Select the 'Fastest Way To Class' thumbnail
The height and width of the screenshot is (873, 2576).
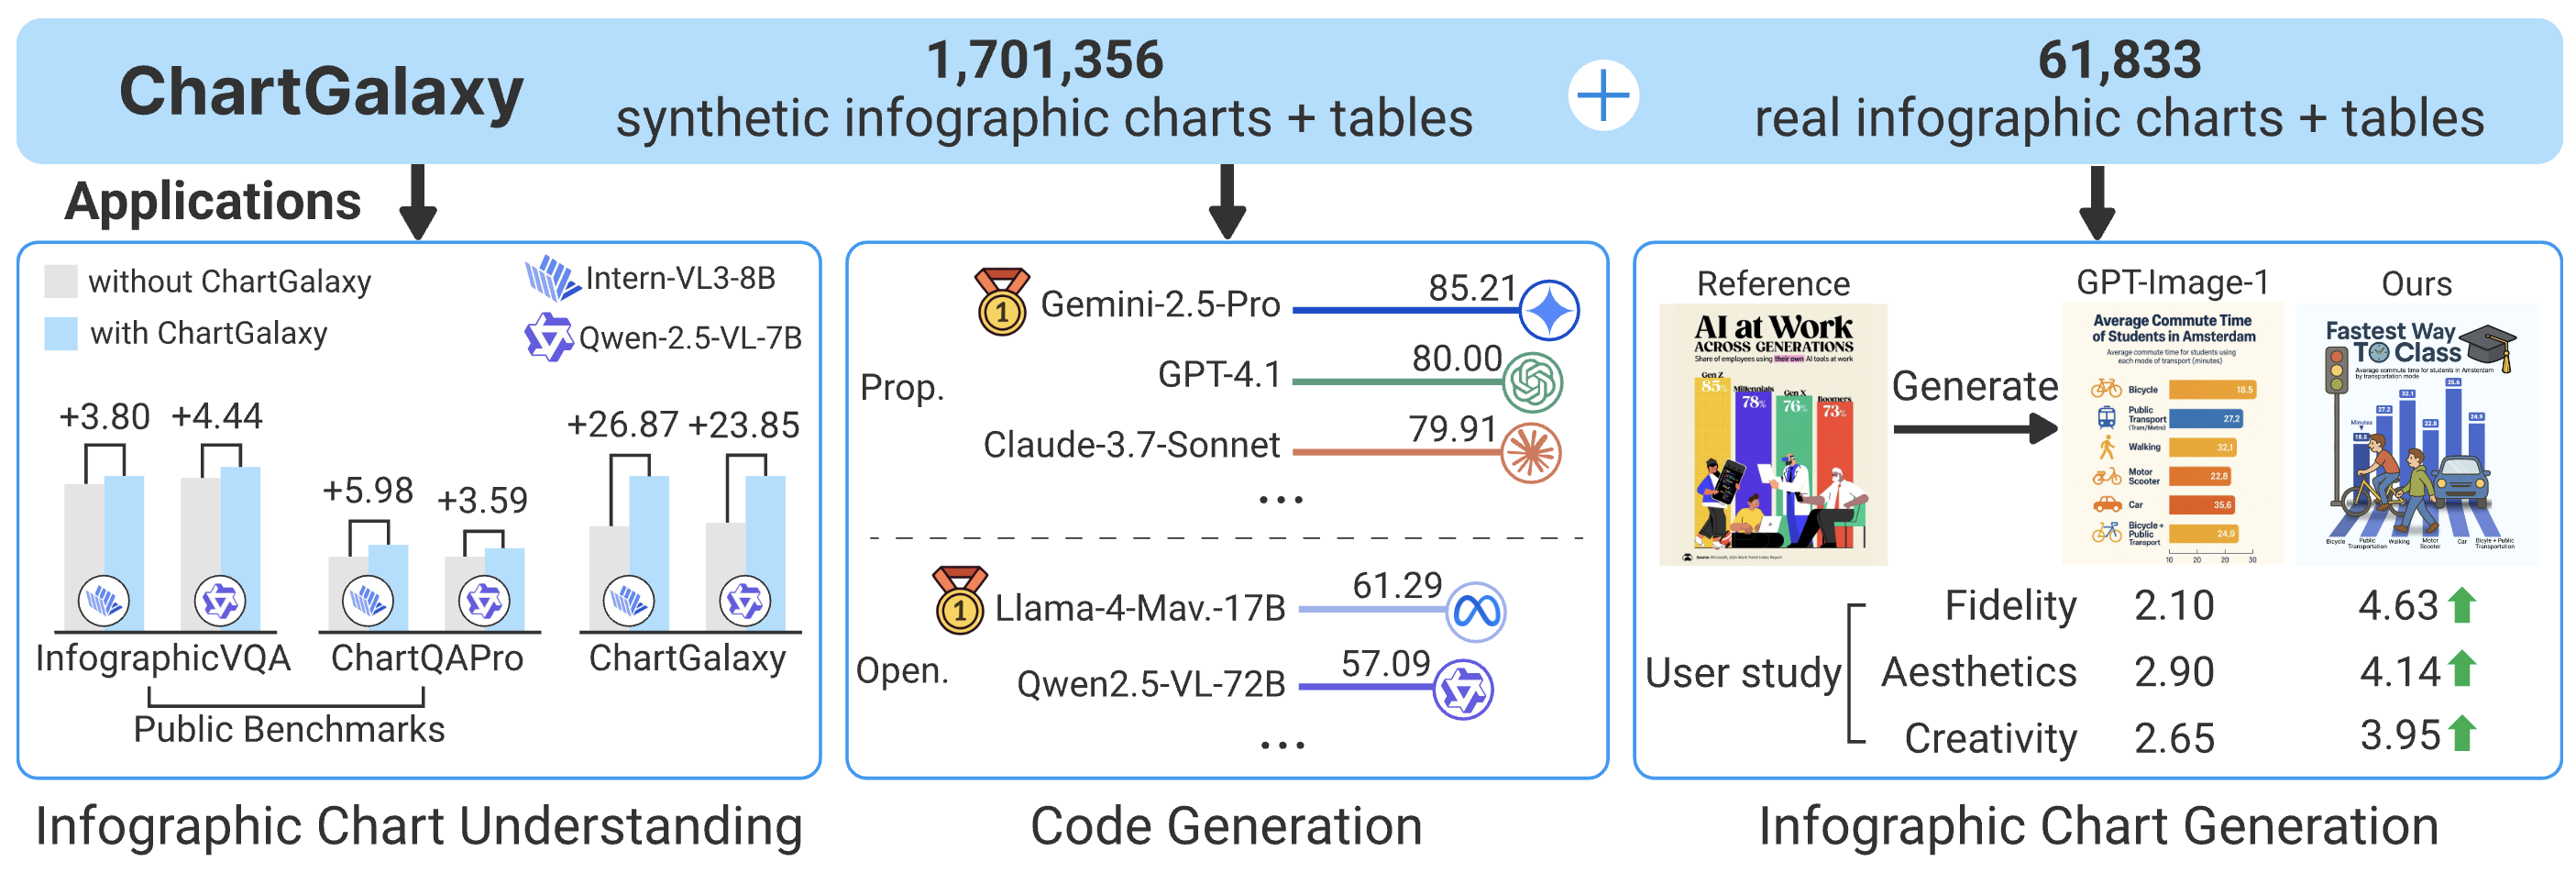2416,435
